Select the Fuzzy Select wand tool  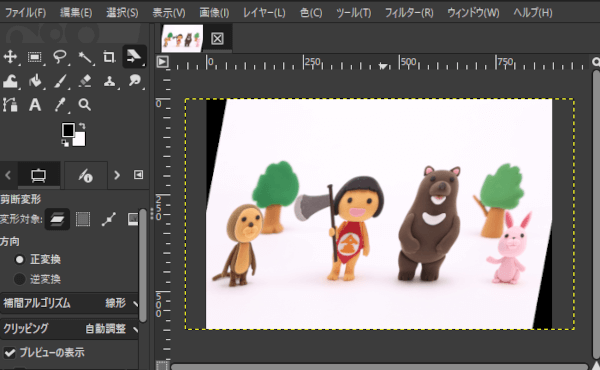[85, 57]
